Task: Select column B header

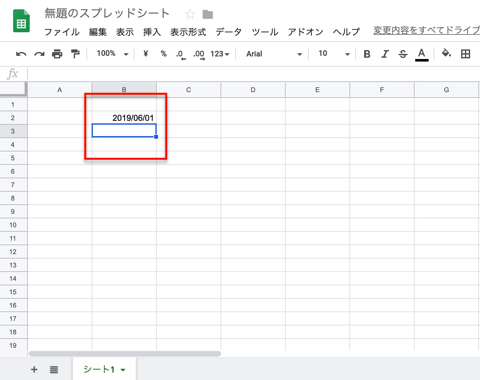Action: click(124, 90)
